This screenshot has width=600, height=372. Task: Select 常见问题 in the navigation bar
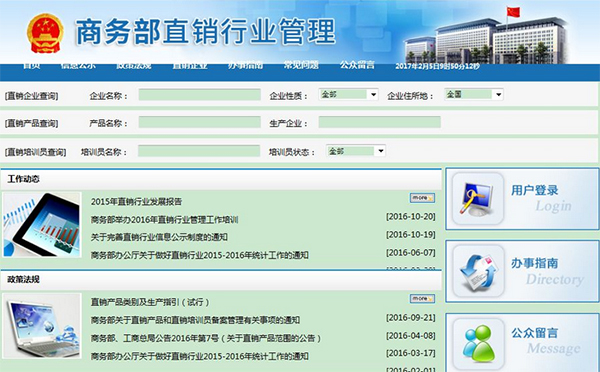pyautogui.click(x=301, y=65)
